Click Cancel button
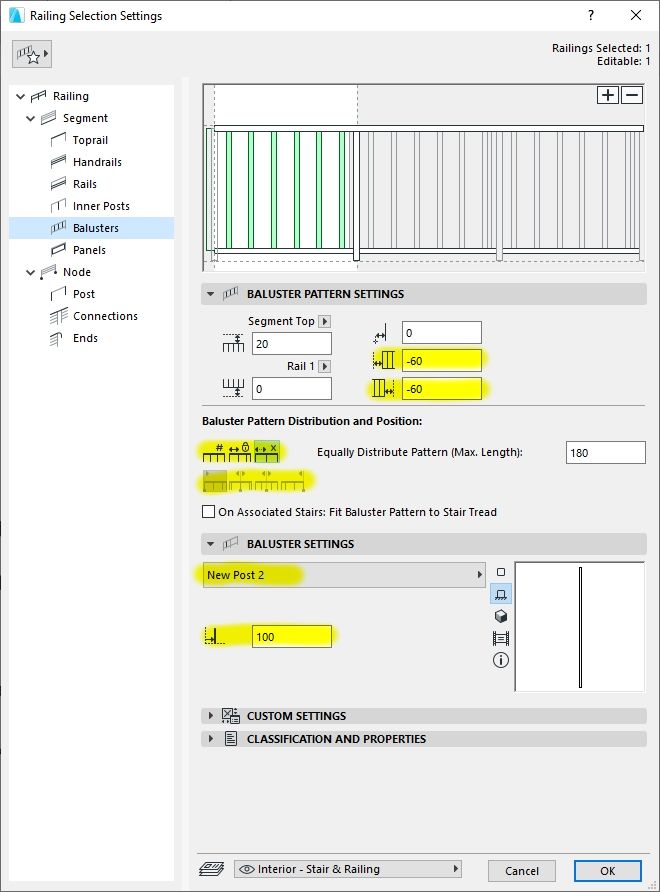Screen dimensions: 660x892 (522, 871)
